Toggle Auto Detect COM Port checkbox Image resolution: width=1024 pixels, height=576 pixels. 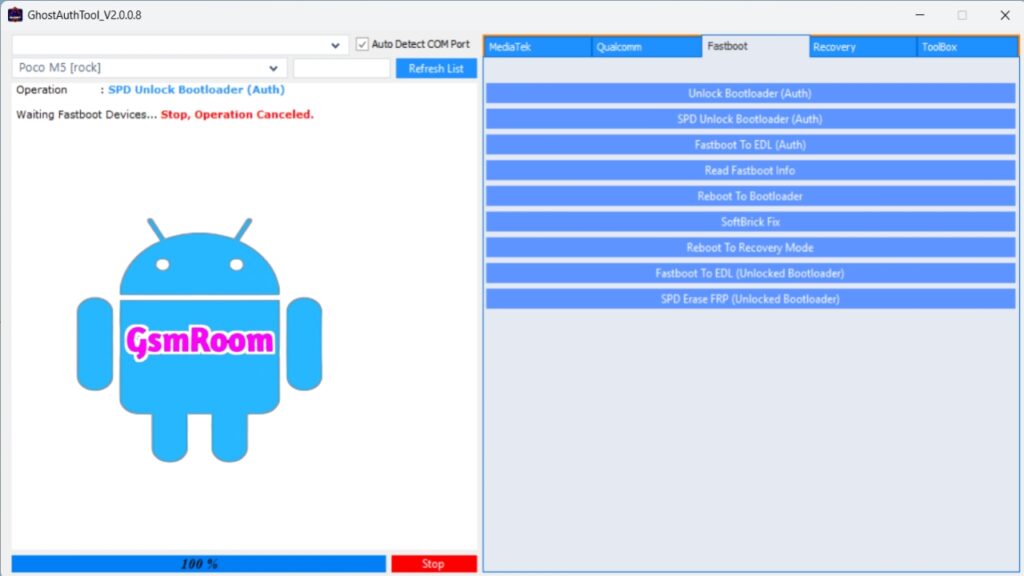363,45
